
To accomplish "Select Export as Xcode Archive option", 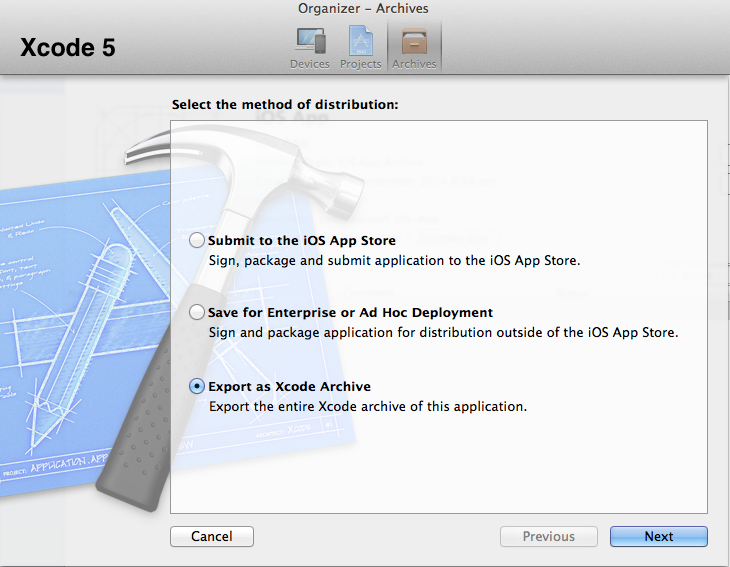I will coord(196,386).
